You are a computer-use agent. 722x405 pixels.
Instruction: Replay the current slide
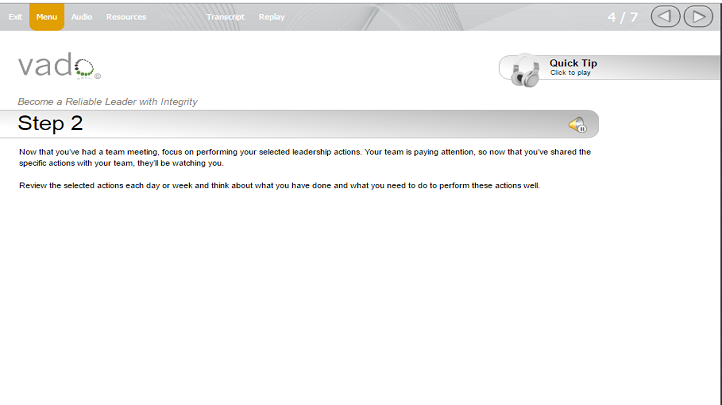pyautogui.click(x=272, y=17)
